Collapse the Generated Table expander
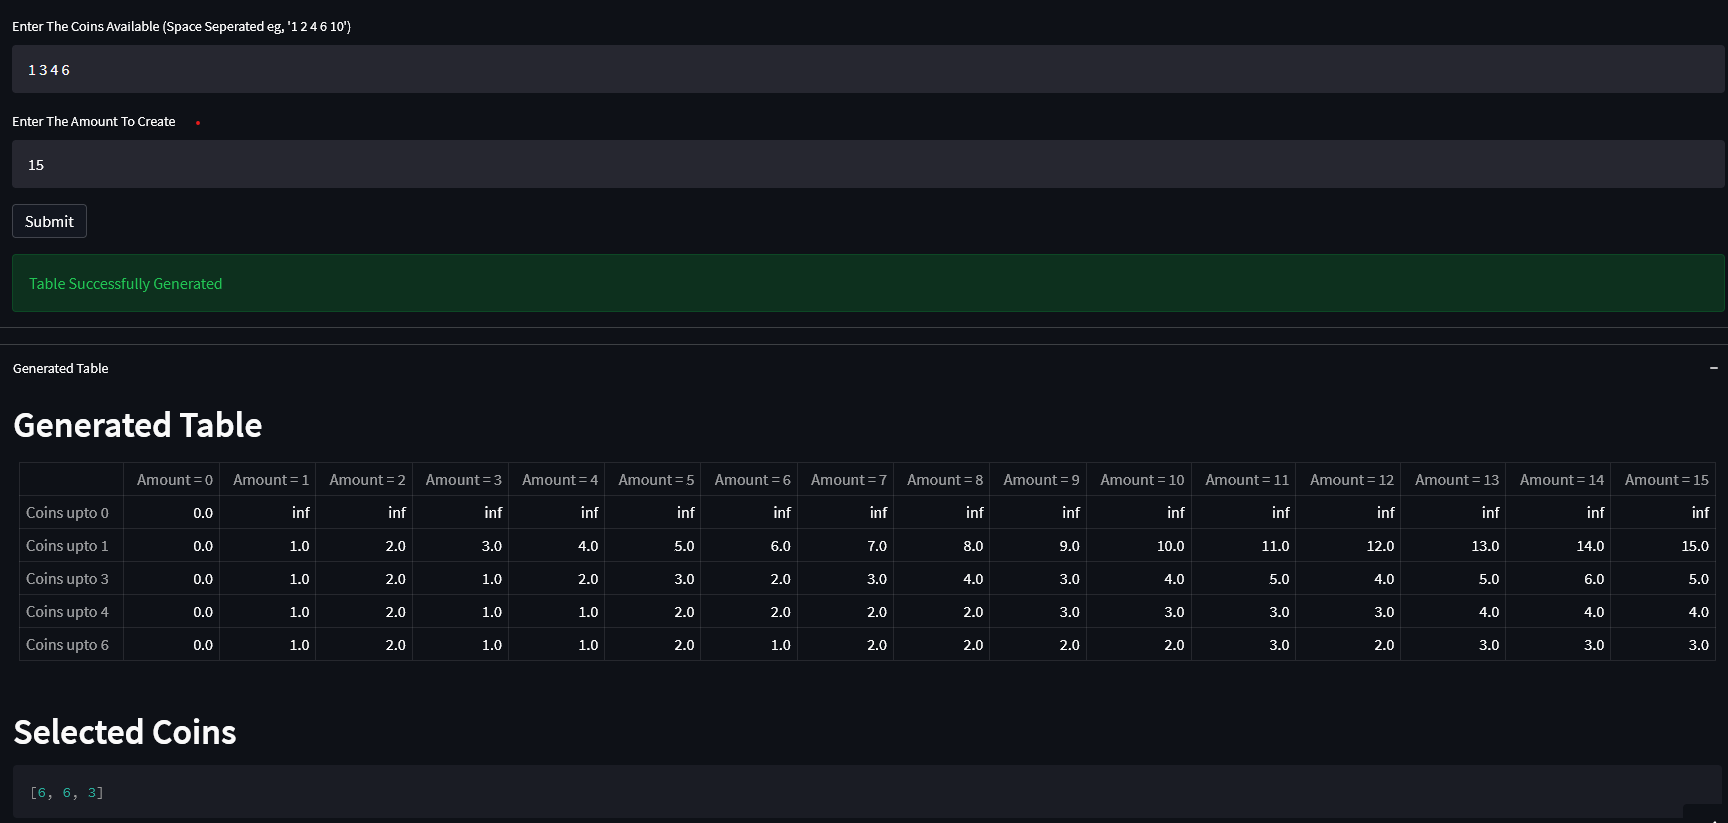The width and height of the screenshot is (1728, 823). click(864, 368)
